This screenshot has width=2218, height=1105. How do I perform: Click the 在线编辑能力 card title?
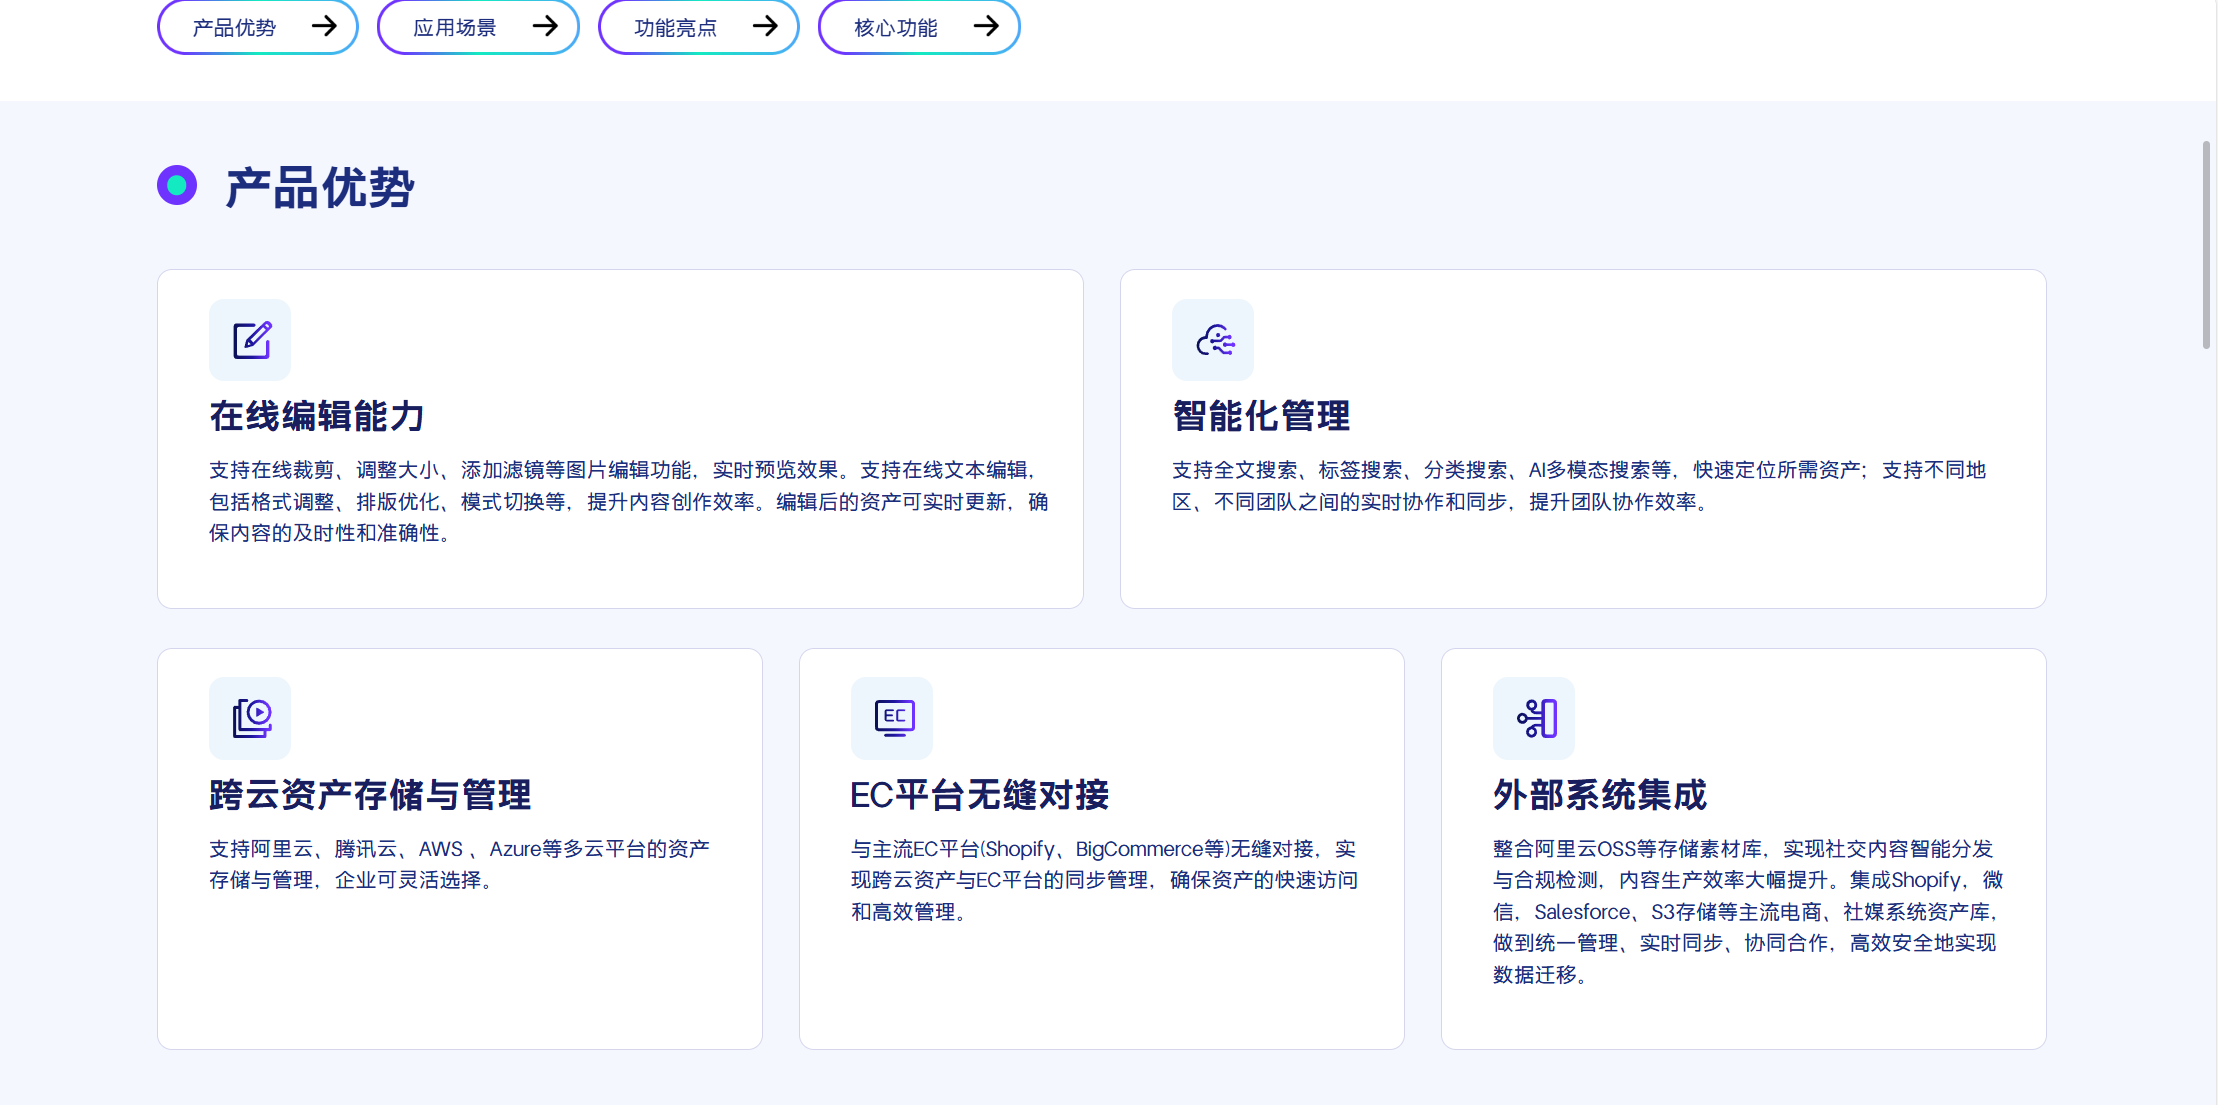tap(316, 416)
